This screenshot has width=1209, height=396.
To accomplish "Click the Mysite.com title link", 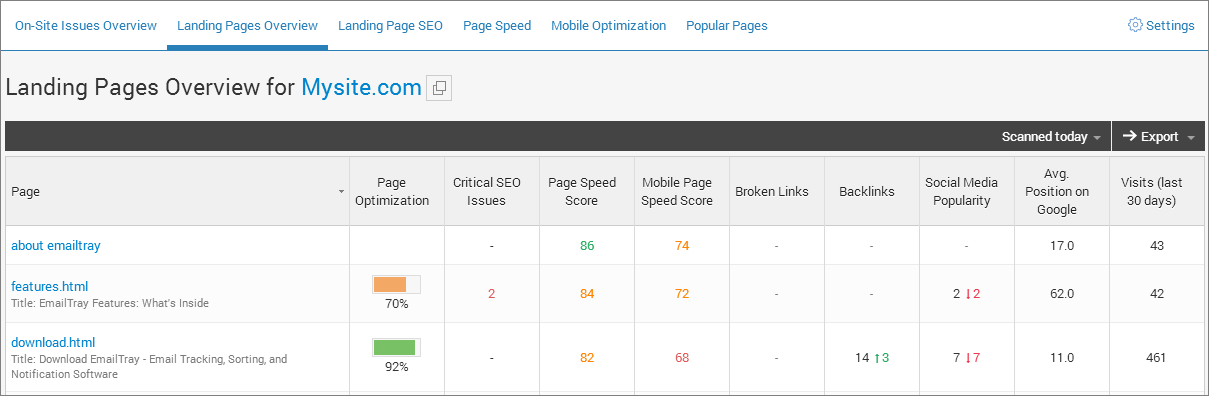I will pyautogui.click(x=361, y=87).
